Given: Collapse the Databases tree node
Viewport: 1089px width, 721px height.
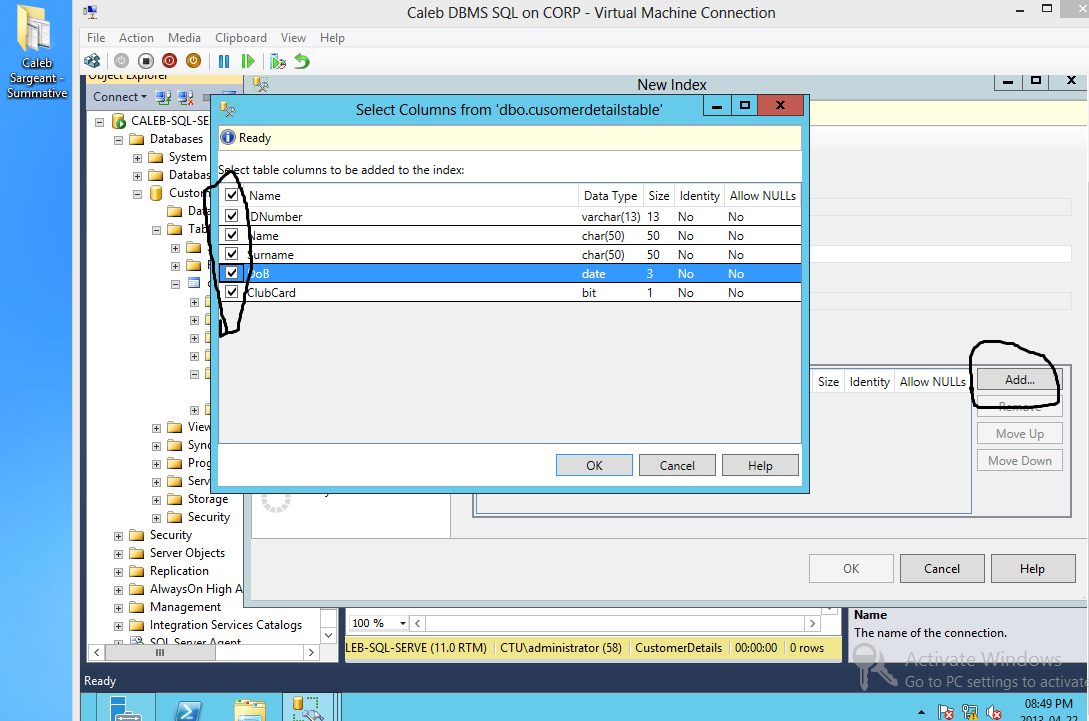Looking at the screenshot, I should tap(118, 140).
